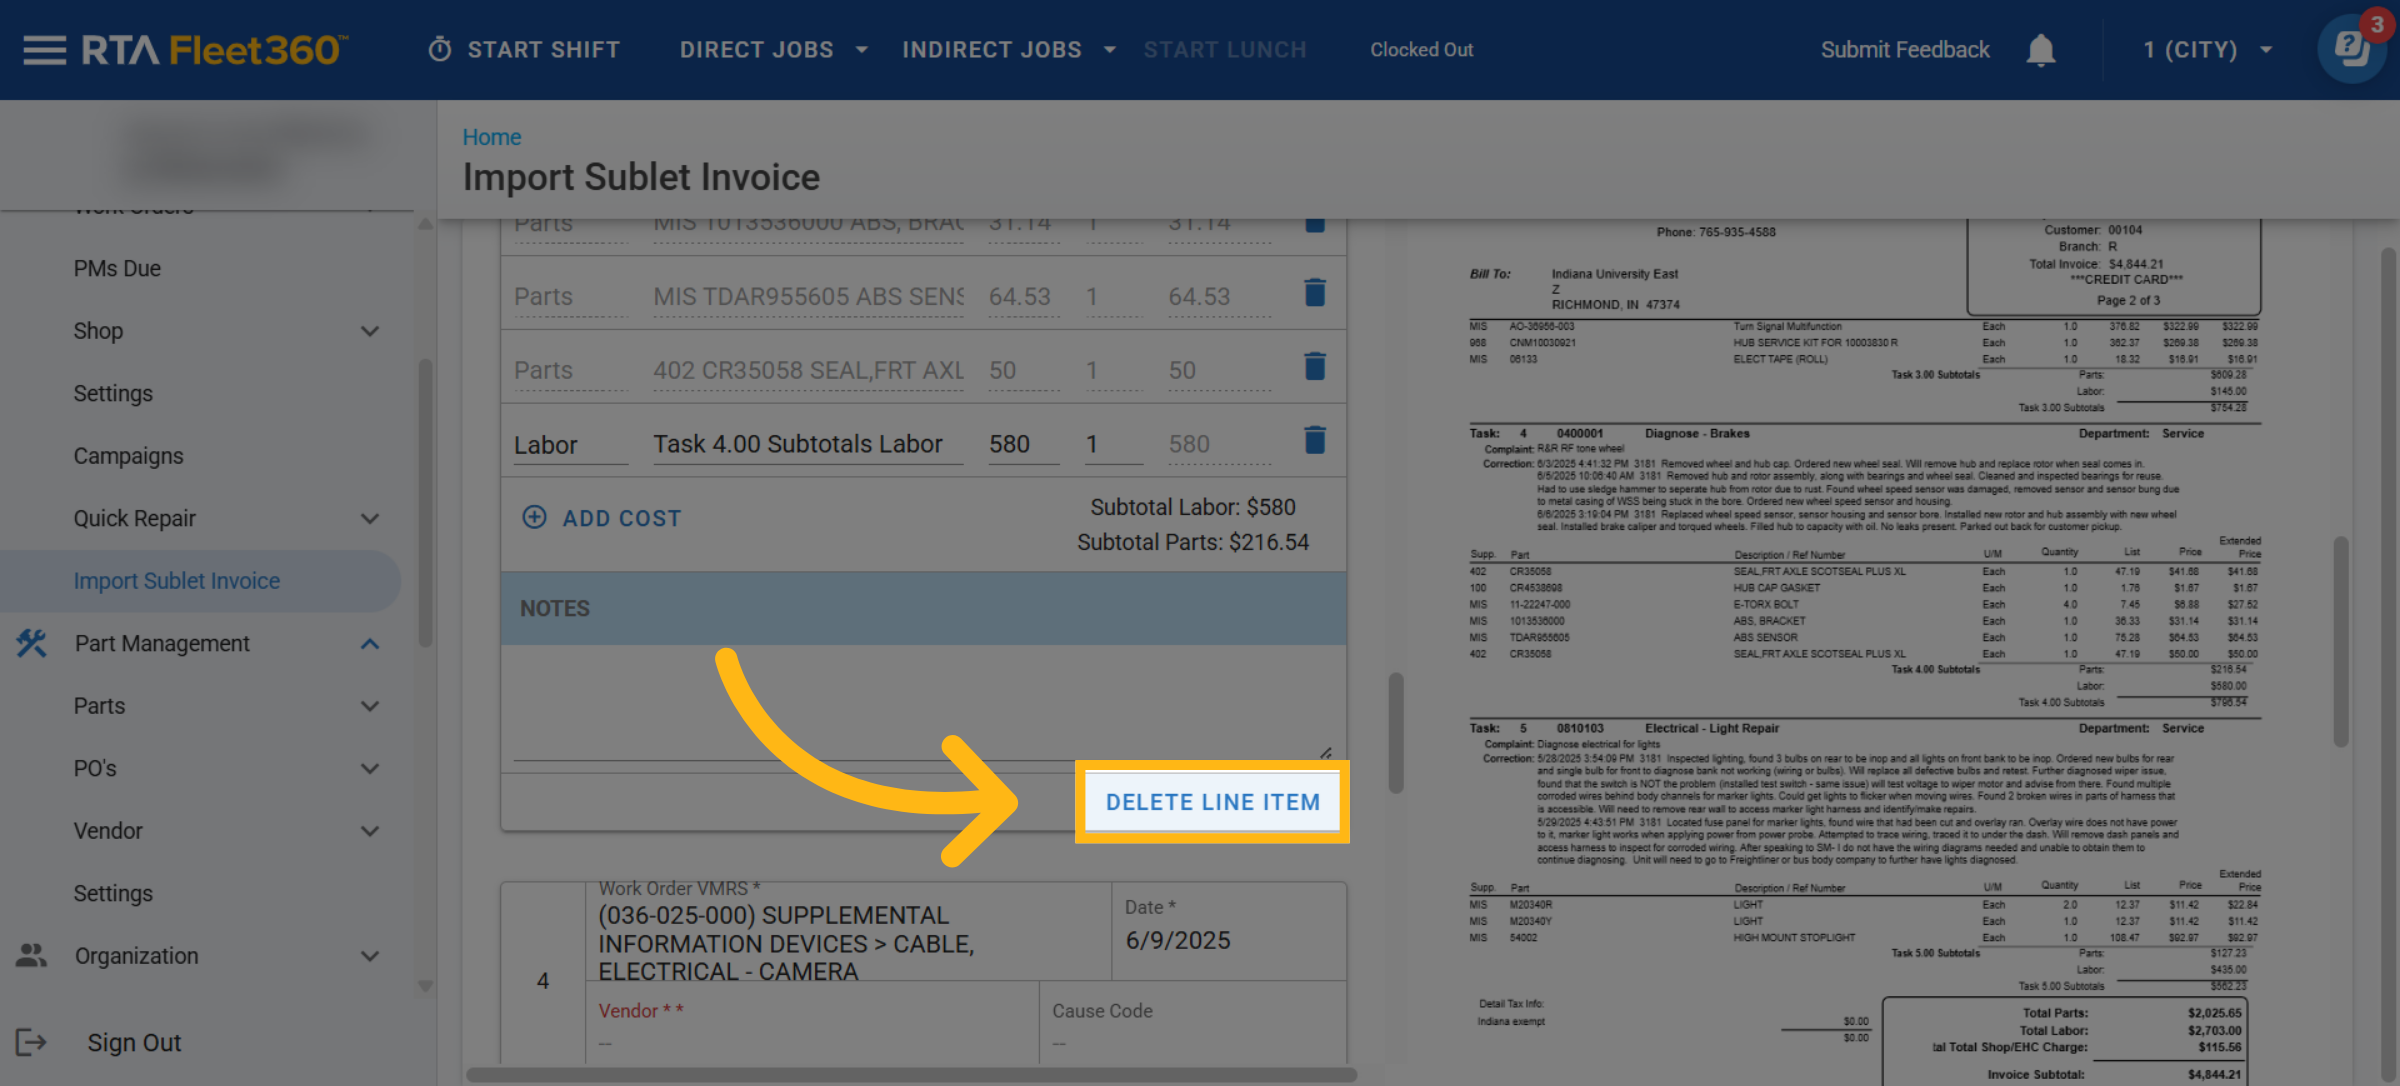Open Campaigns from the sidebar

128,456
